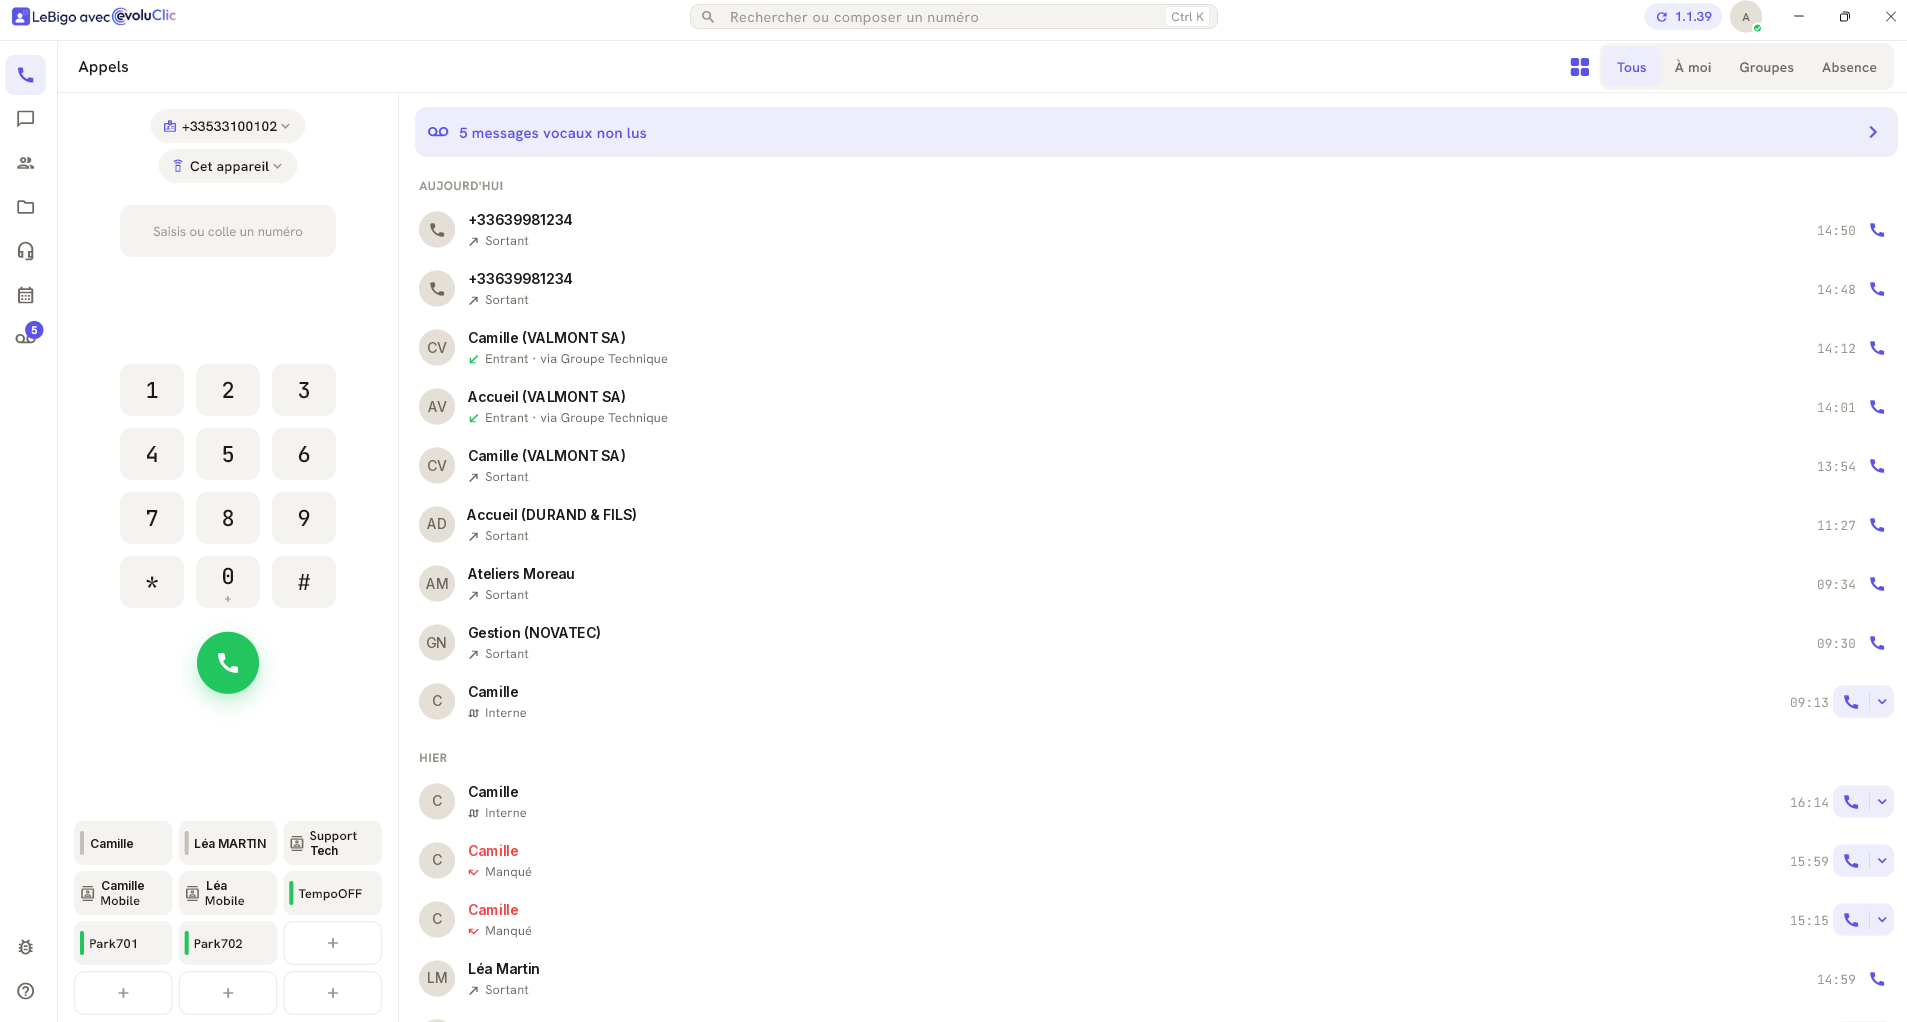Viewport: 1907px width, 1022px height.
Task: Click the Park701 shortcut key
Action: click(123, 943)
